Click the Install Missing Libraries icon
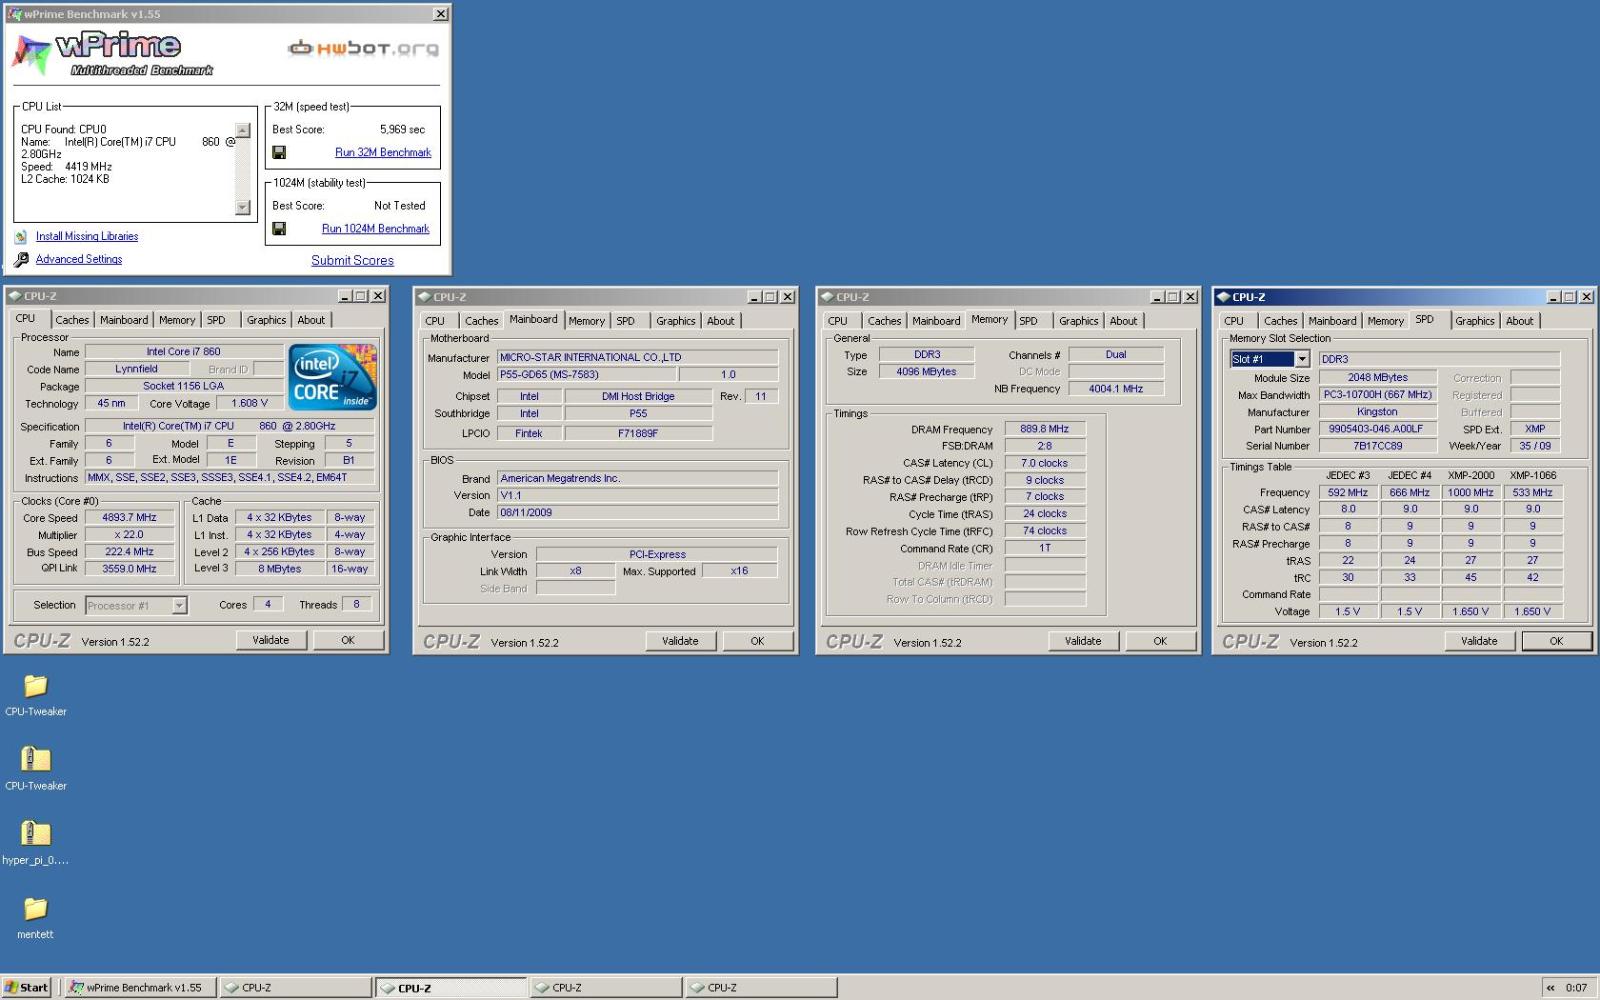 coord(21,237)
